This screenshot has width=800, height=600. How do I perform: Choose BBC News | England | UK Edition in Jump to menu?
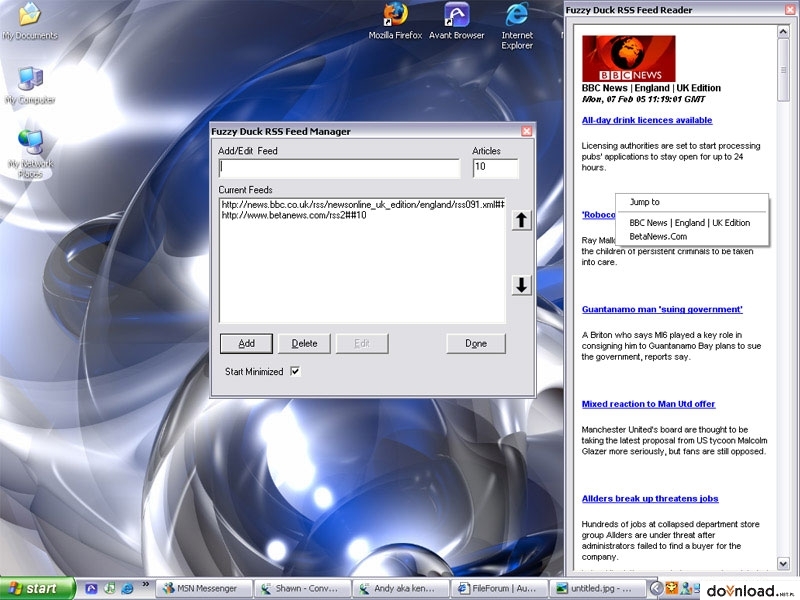pyautogui.click(x=690, y=223)
